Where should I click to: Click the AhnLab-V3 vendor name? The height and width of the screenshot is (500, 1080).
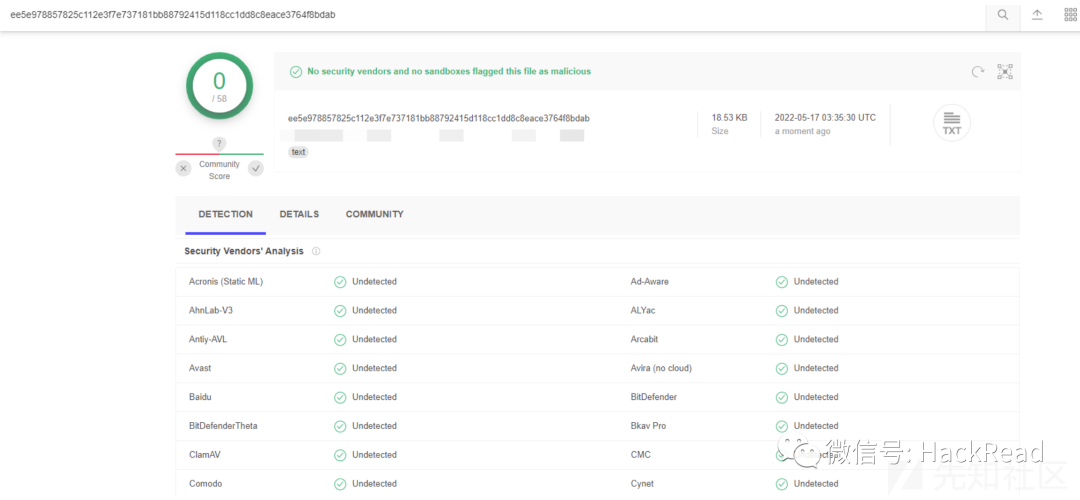click(211, 311)
